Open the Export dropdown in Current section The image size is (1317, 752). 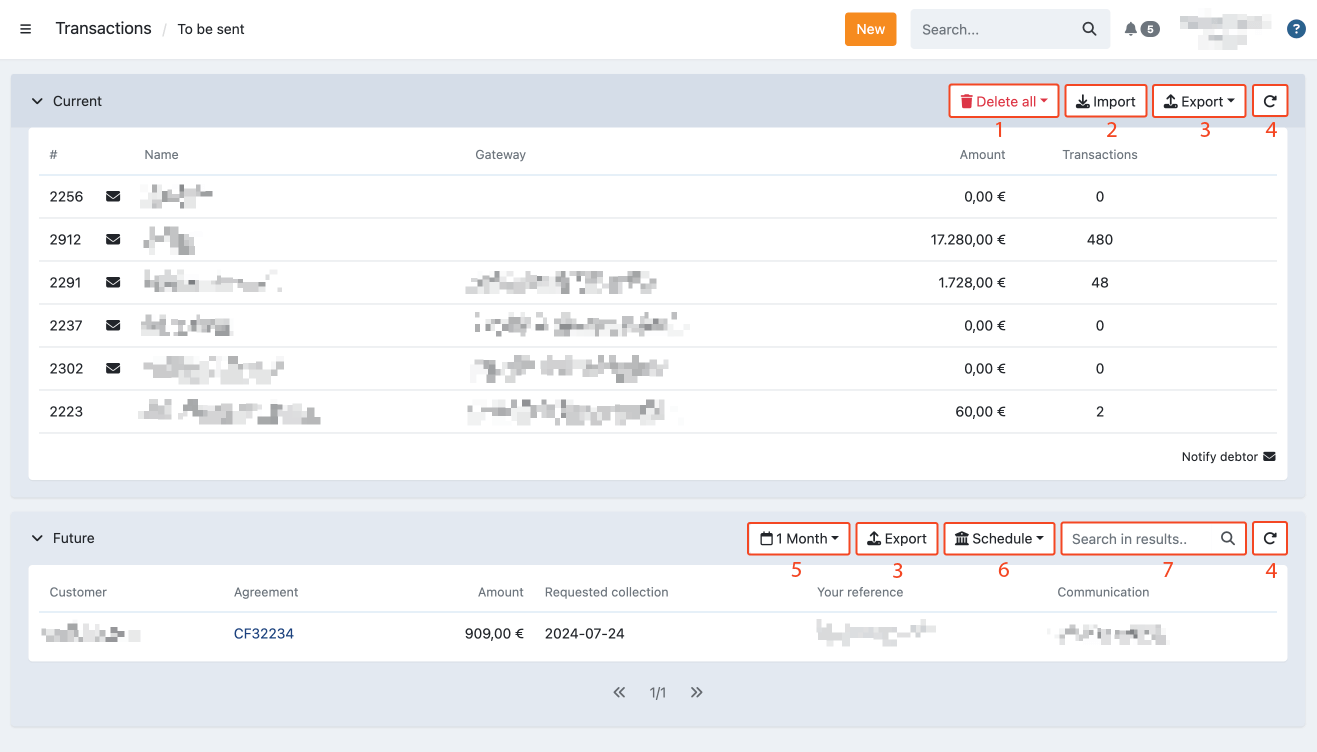click(x=1199, y=101)
